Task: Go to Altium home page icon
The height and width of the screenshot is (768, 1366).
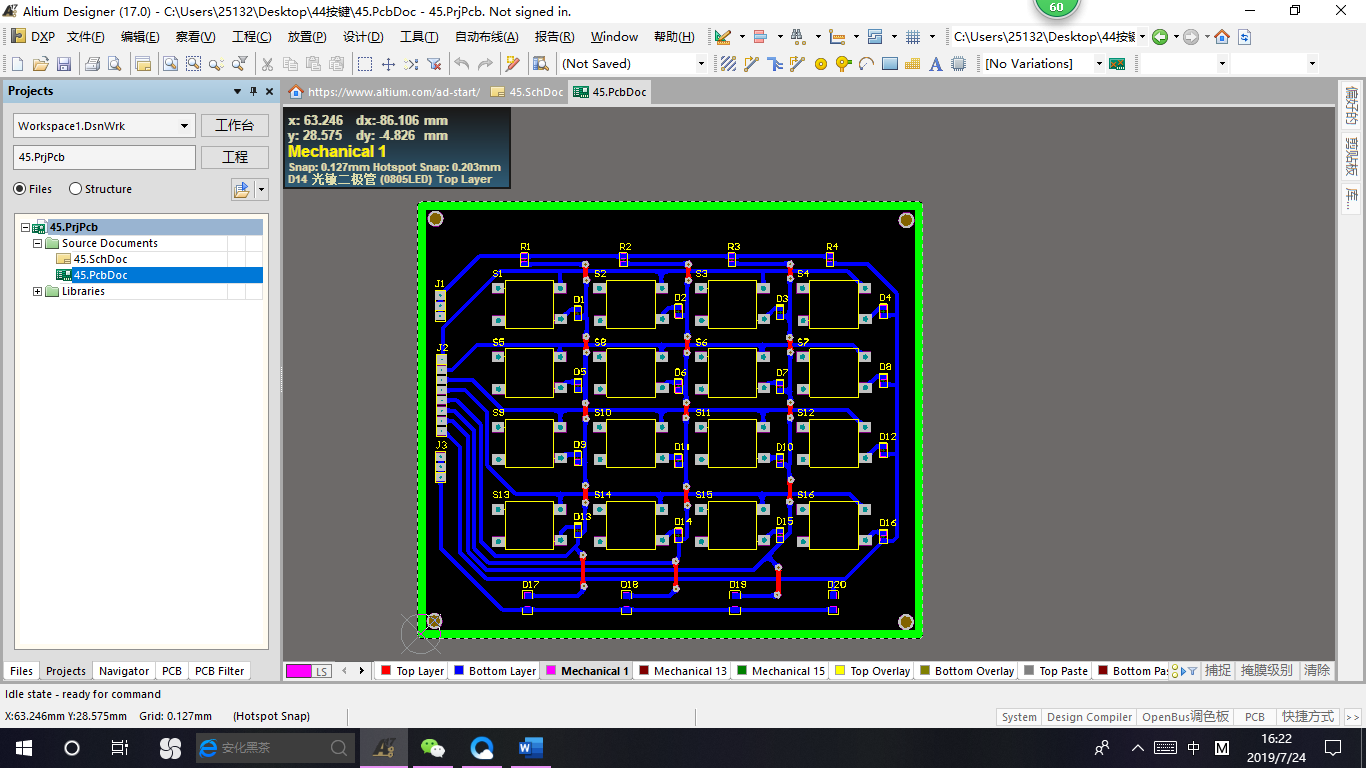Action: (x=1222, y=37)
